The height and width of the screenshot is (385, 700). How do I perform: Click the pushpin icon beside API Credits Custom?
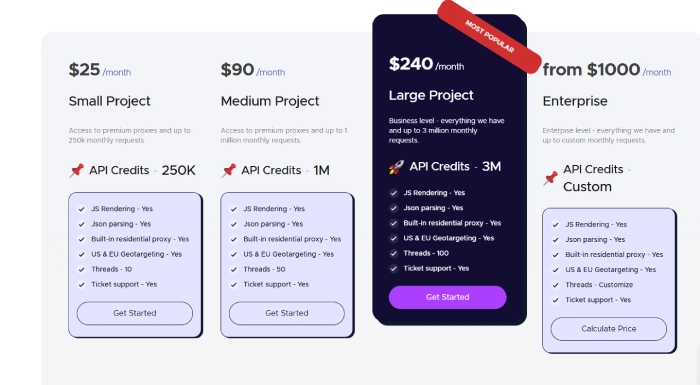[550, 178]
